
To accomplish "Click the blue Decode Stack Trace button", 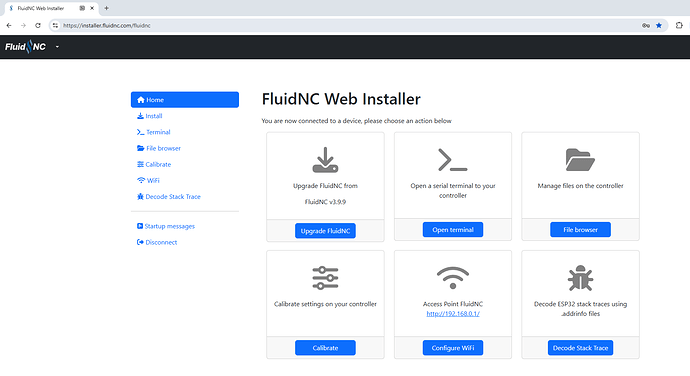I will coord(580,348).
